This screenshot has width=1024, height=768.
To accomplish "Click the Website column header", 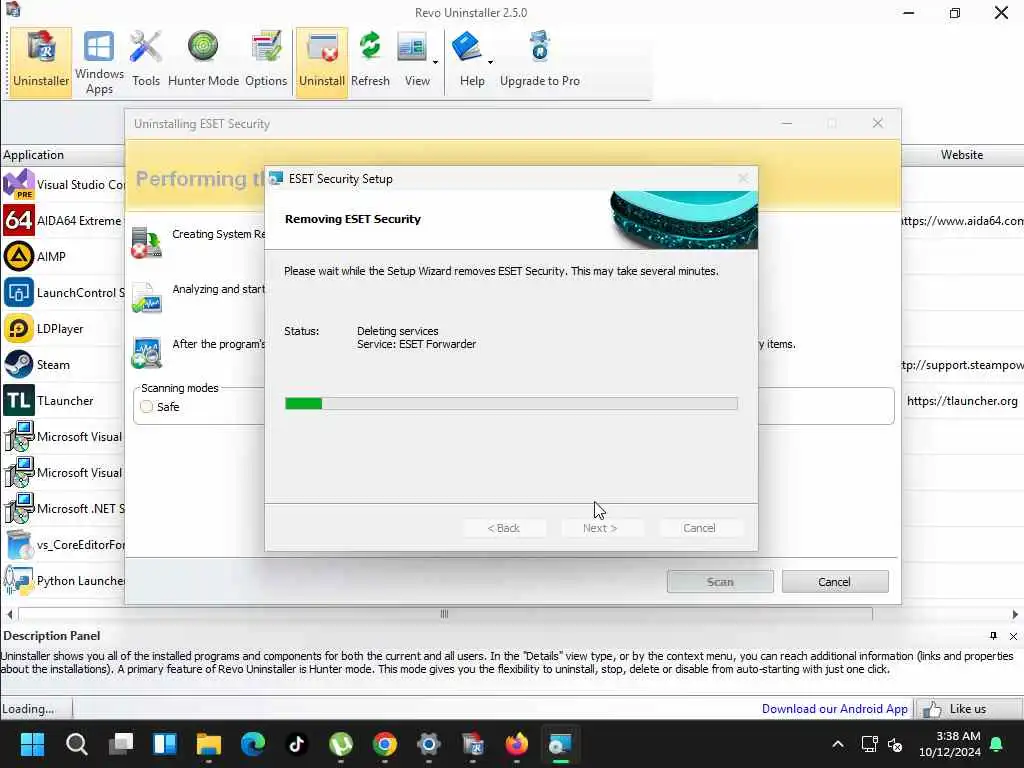I will [x=962, y=155].
